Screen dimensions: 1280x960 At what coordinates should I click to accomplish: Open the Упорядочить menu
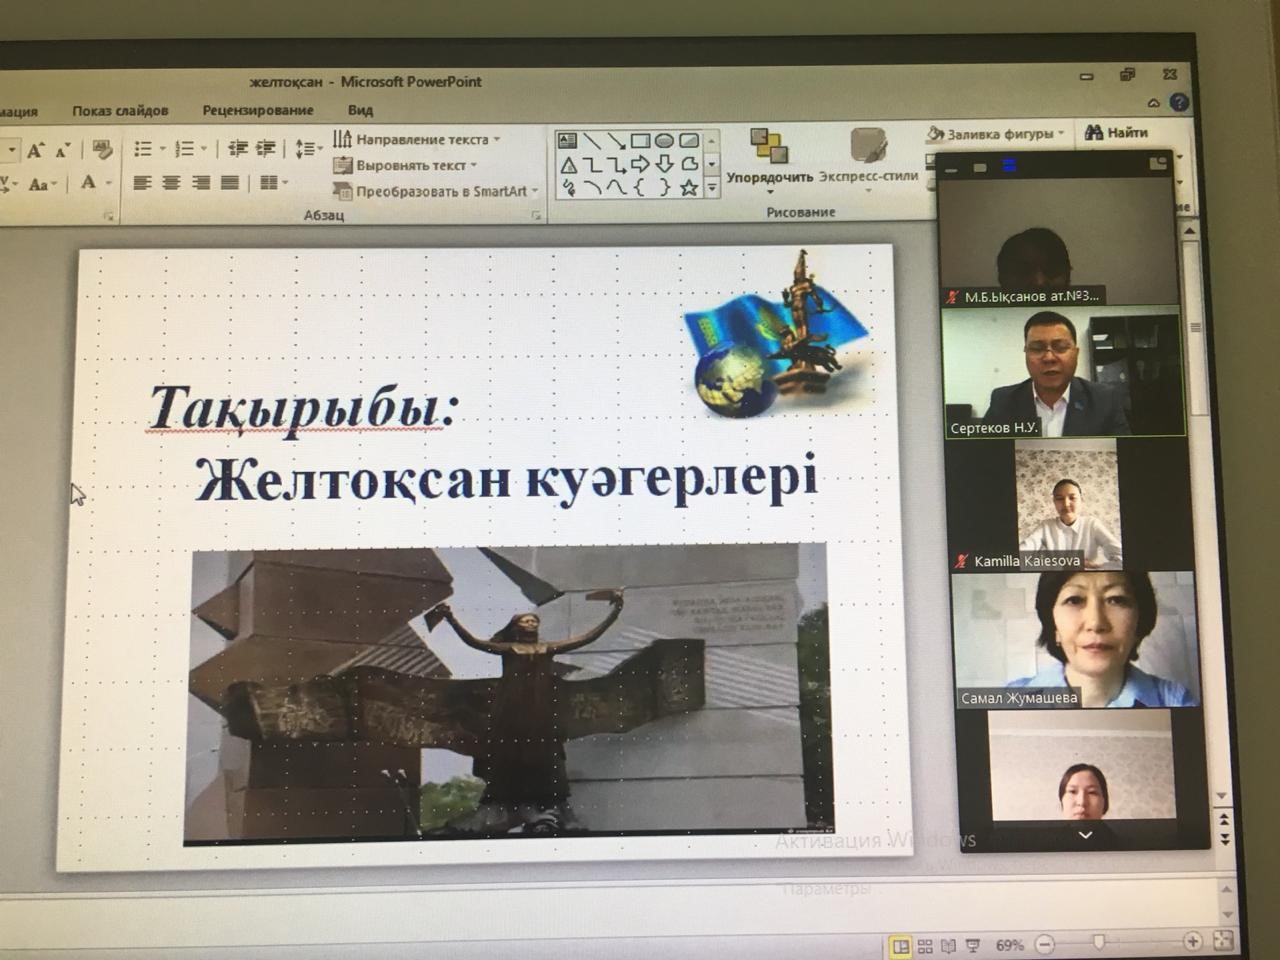tap(769, 160)
